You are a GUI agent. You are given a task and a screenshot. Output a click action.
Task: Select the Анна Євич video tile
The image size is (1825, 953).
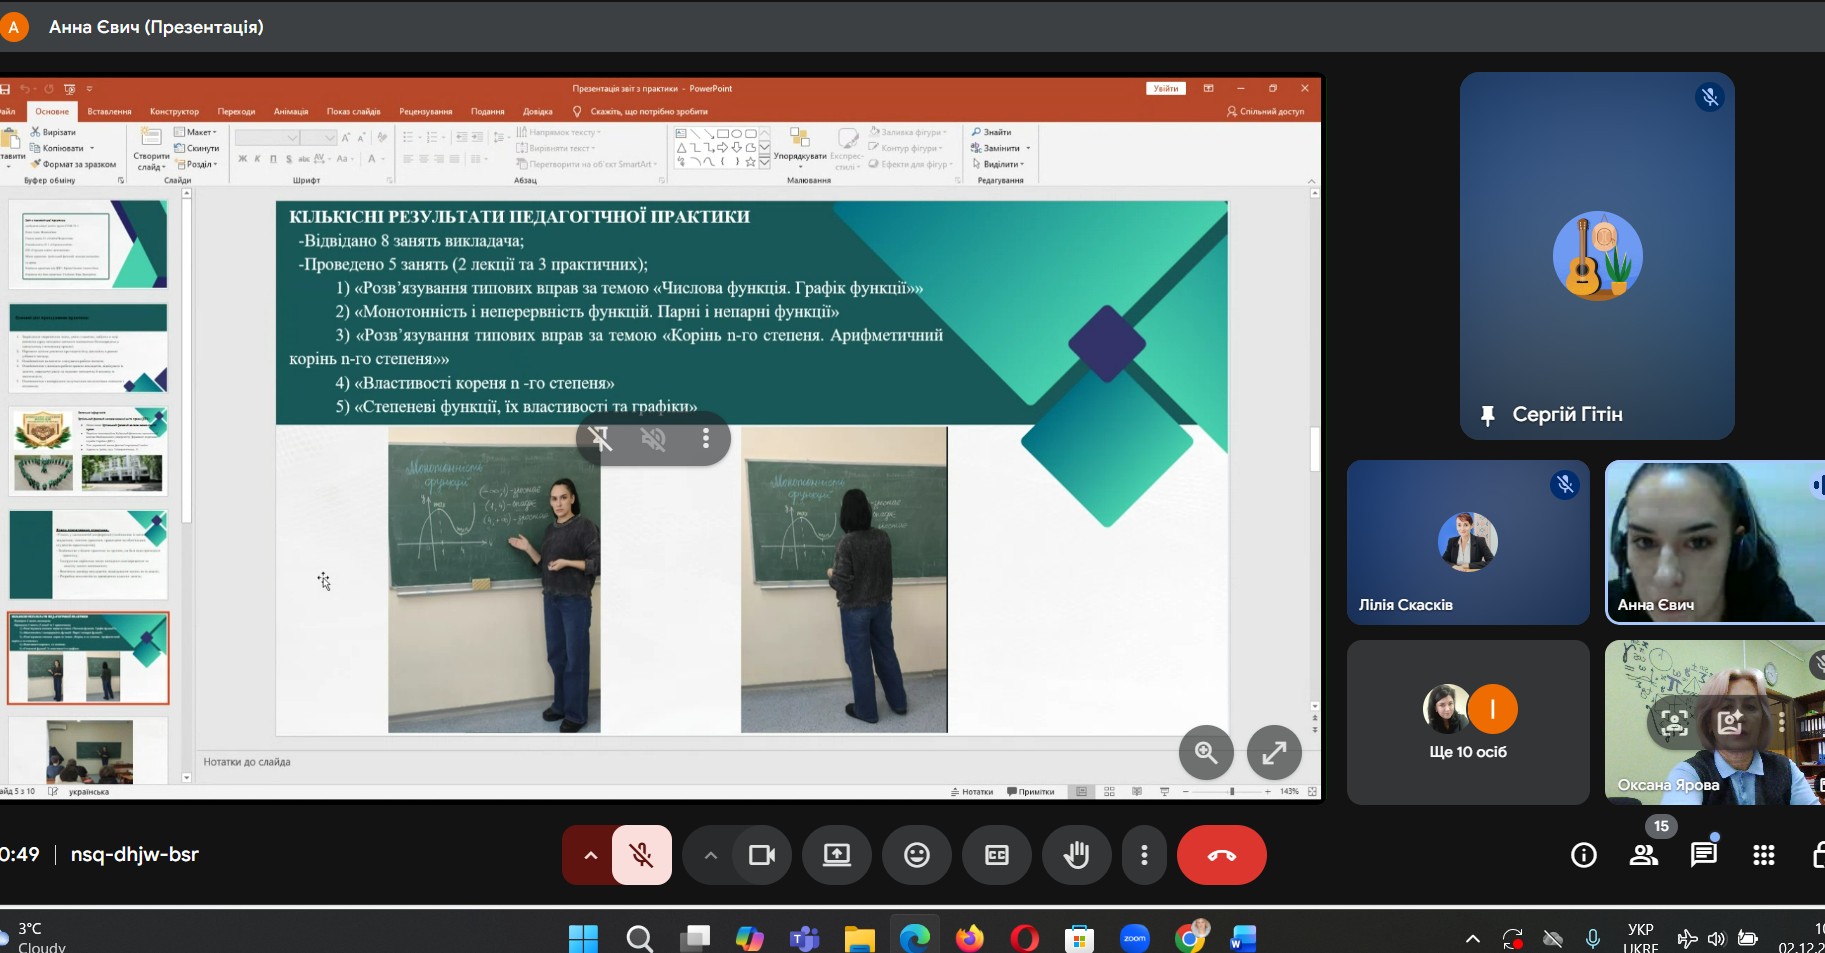click(1714, 542)
